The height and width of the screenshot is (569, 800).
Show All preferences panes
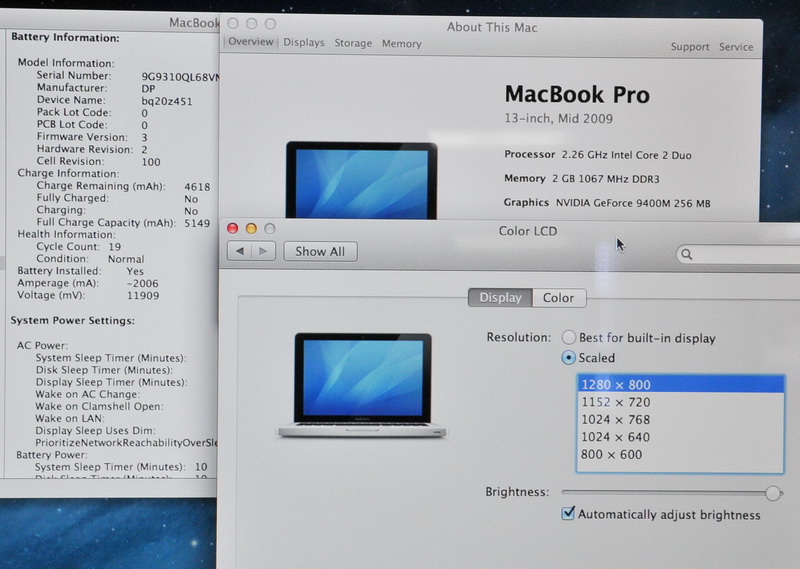pyautogui.click(x=320, y=252)
